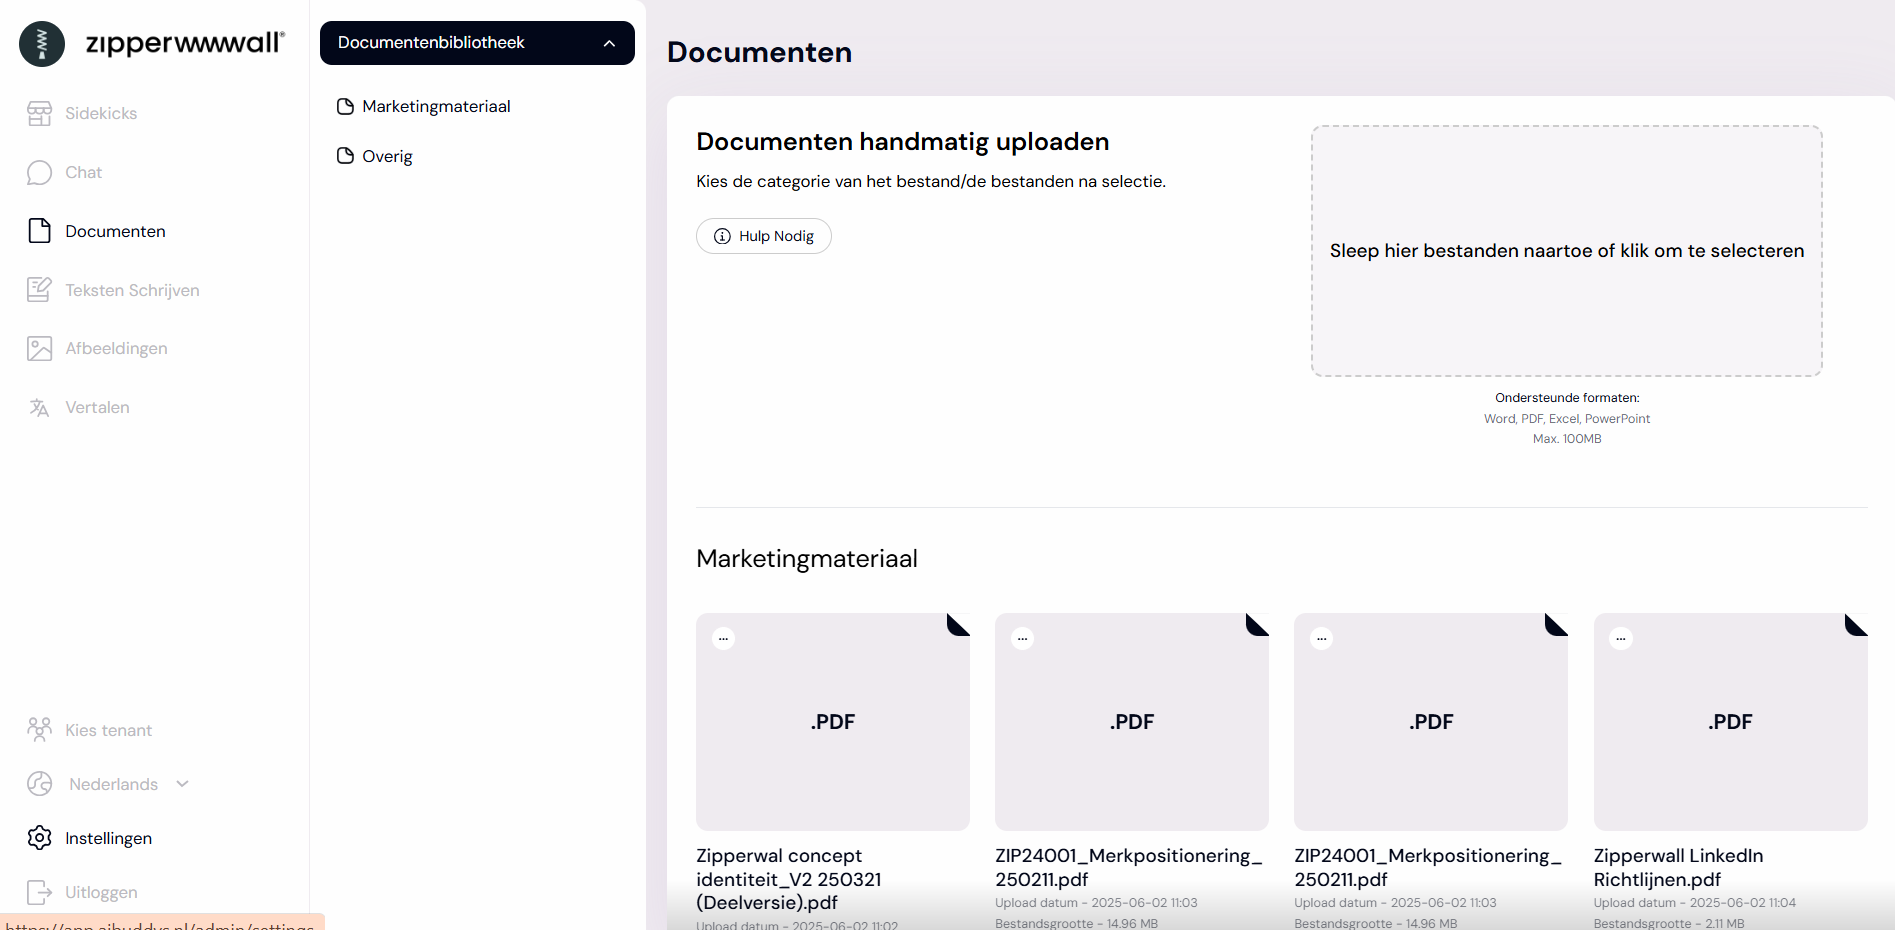The image size is (1895, 930).
Task: Click zipperwall wordmark text
Action: 185,43
